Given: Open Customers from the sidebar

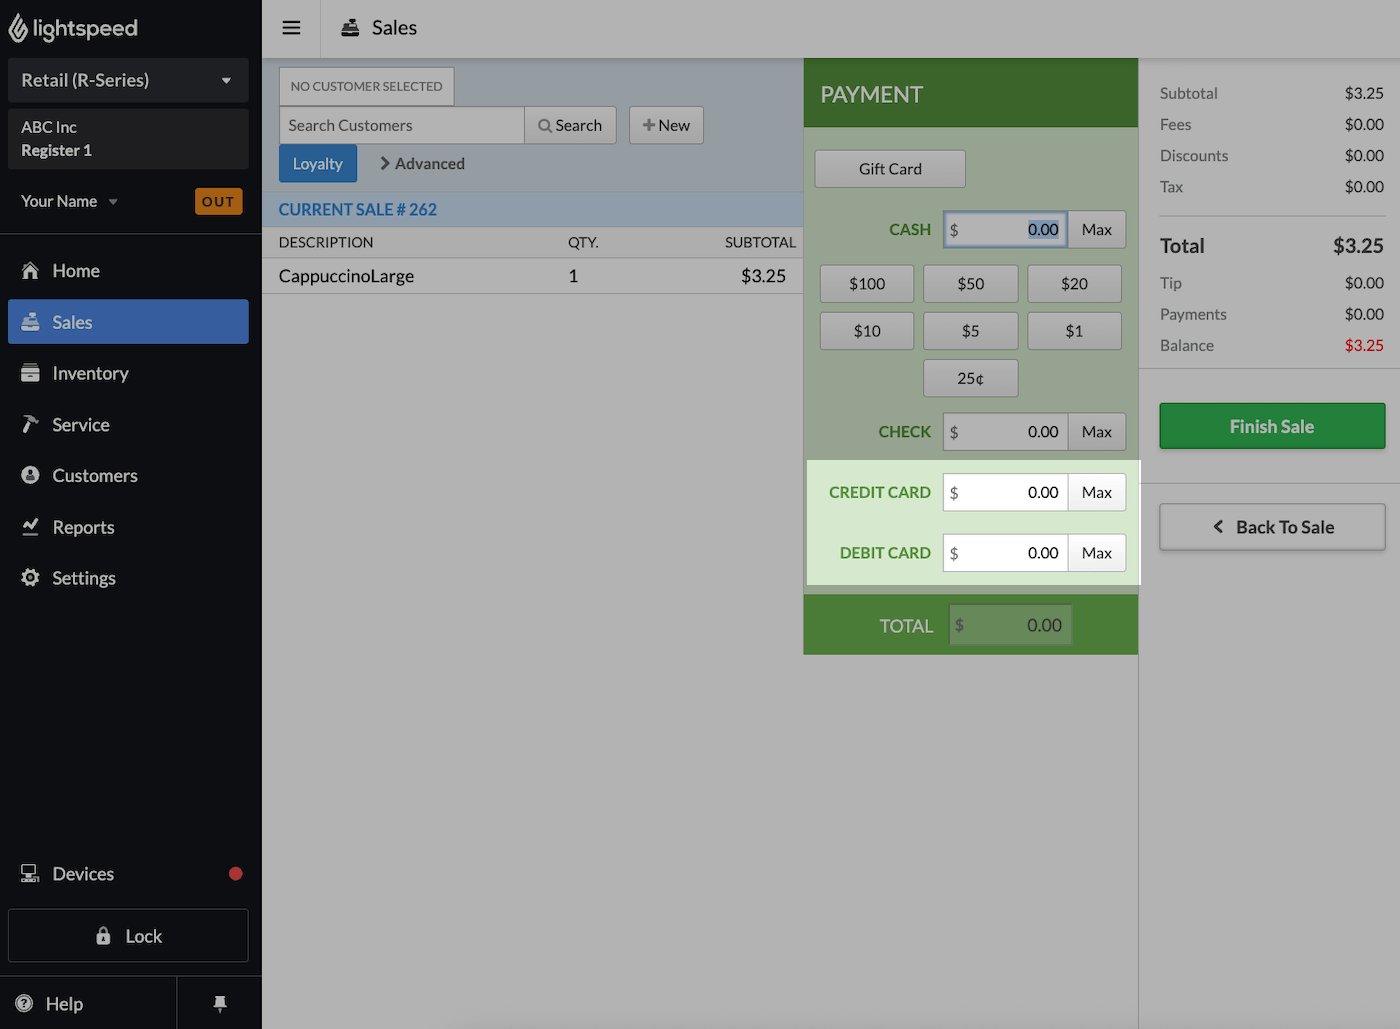Looking at the screenshot, I should 94,476.
